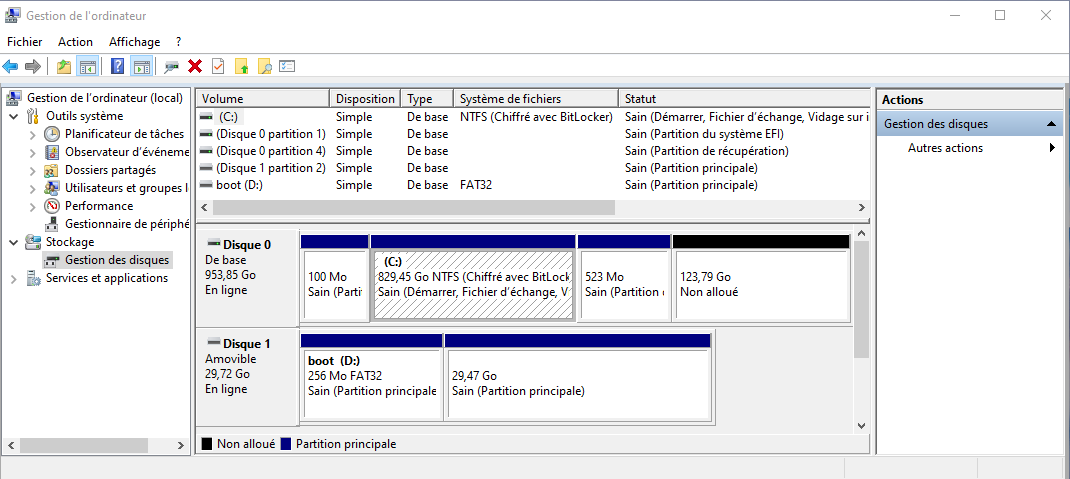Viewport: 1070px width, 479px height.
Task: Click the disk view vertical scrollbar down arrow
Action: click(861, 424)
